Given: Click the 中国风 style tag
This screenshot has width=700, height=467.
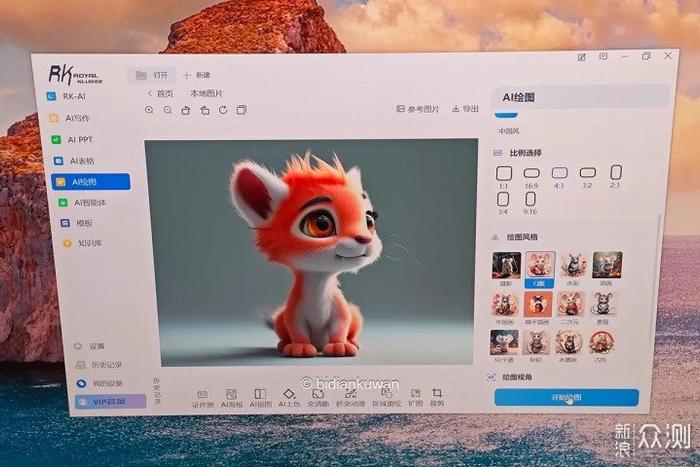Looking at the screenshot, I should coord(508,131).
